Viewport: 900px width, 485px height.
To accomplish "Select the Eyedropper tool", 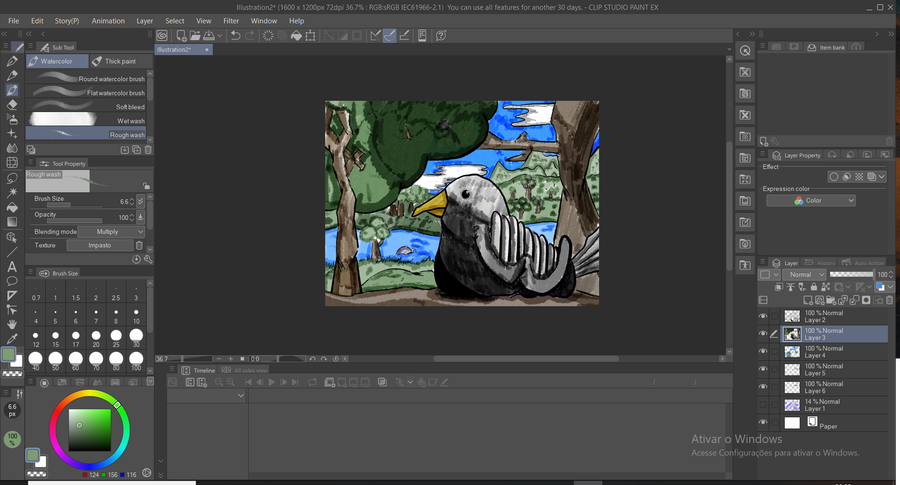I will tap(12, 339).
